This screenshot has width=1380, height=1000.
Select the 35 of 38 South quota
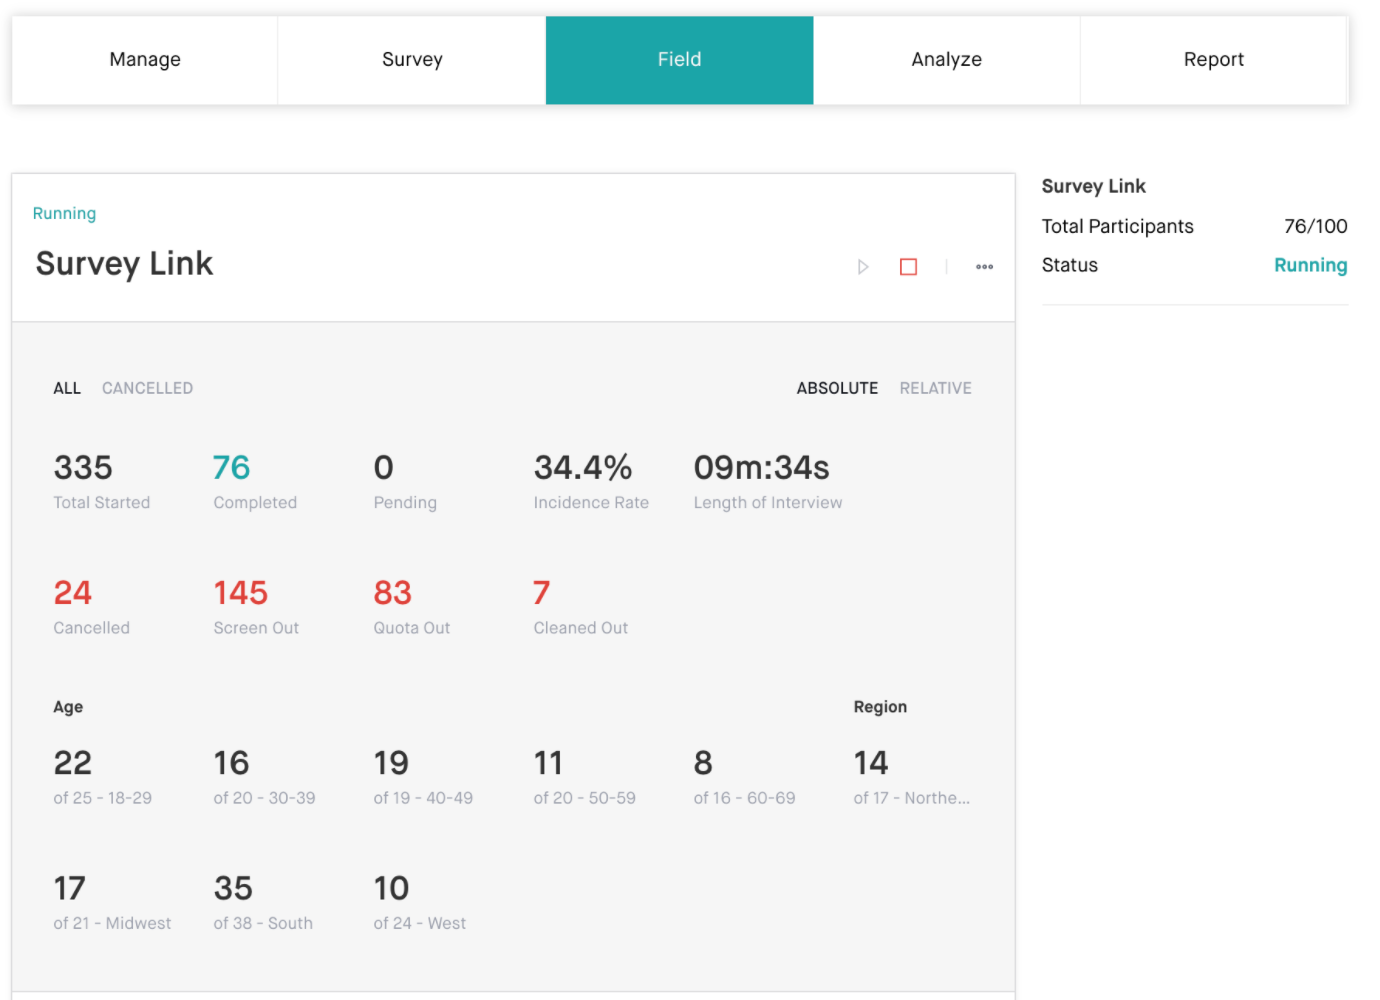(234, 888)
